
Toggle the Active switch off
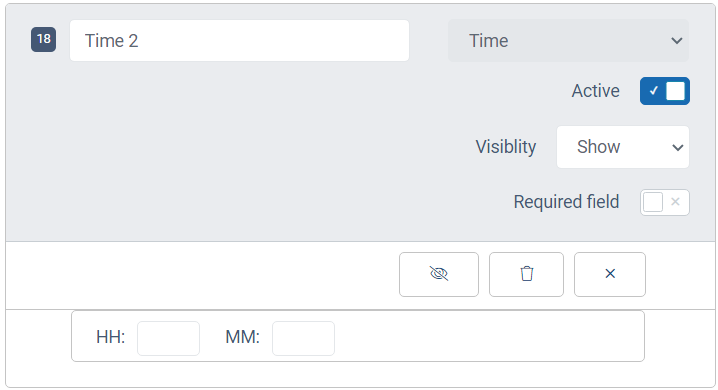pos(664,91)
